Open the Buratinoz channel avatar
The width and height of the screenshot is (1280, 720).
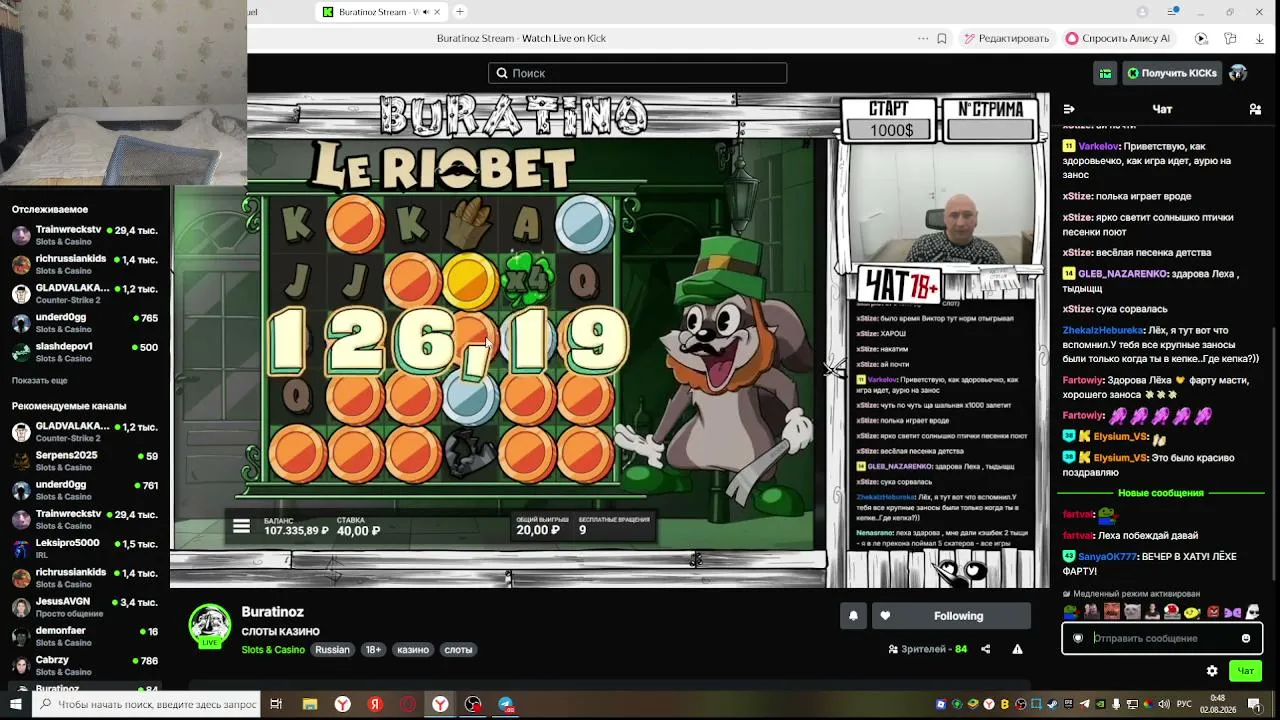pos(210,626)
